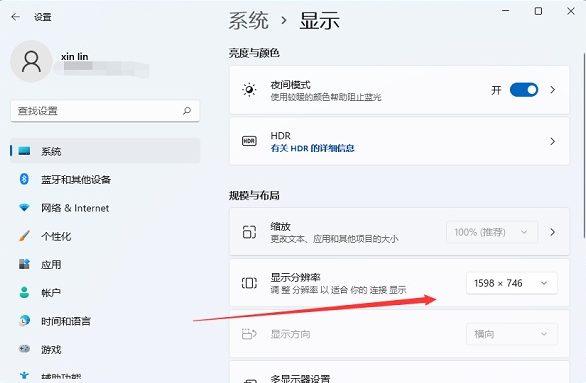The height and width of the screenshot is (383, 586).
Task: Open the 1598 × 746 resolution dropdown
Action: tap(512, 283)
